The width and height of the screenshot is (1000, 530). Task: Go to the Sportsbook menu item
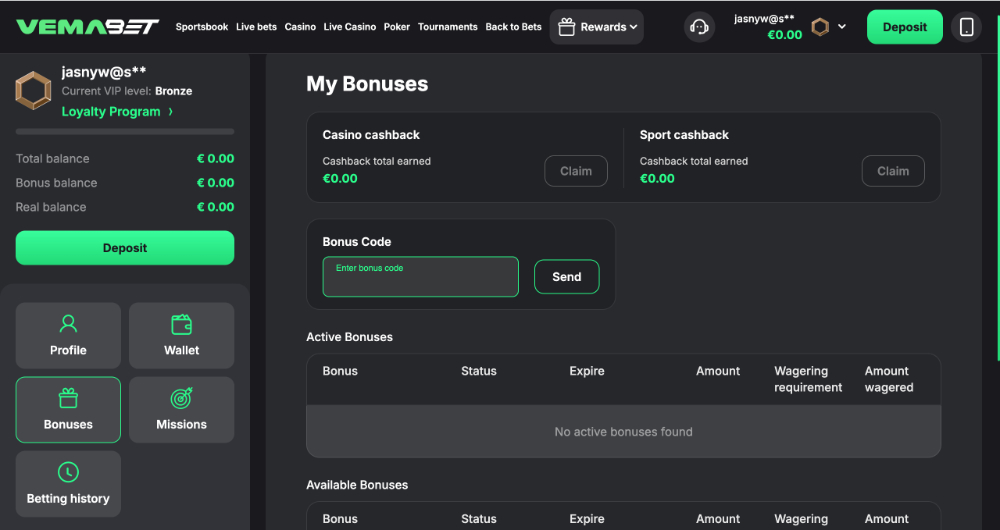(202, 27)
